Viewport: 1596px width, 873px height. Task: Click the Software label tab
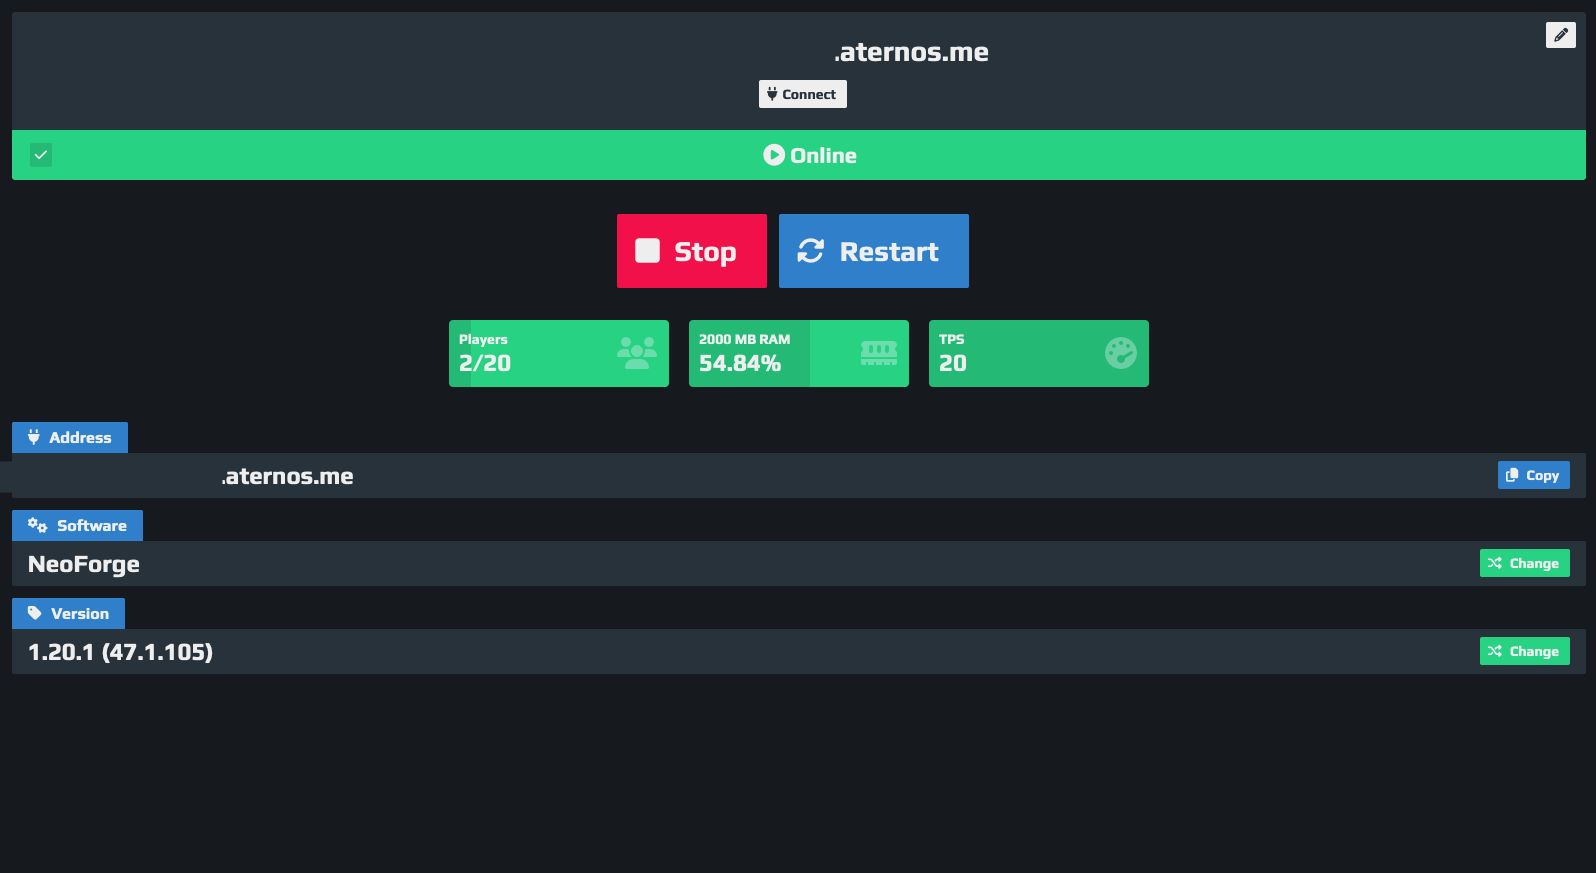pos(77,525)
